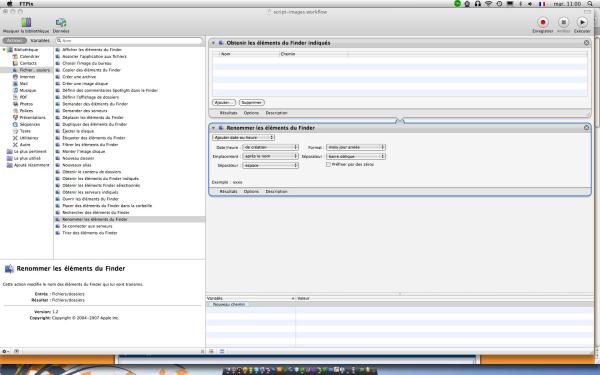Open Options tab of the Renommer action
Image resolution: width=600 pixels, height=375 pixels.
[251, 191]
